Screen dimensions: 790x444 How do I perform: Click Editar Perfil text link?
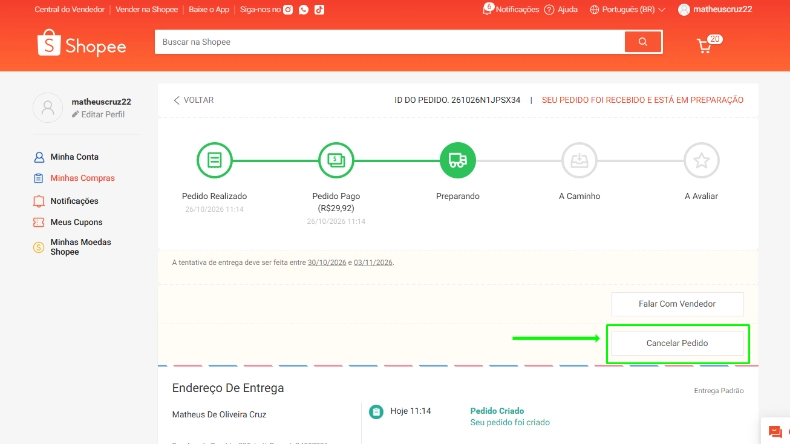click(x=103, y=114)
